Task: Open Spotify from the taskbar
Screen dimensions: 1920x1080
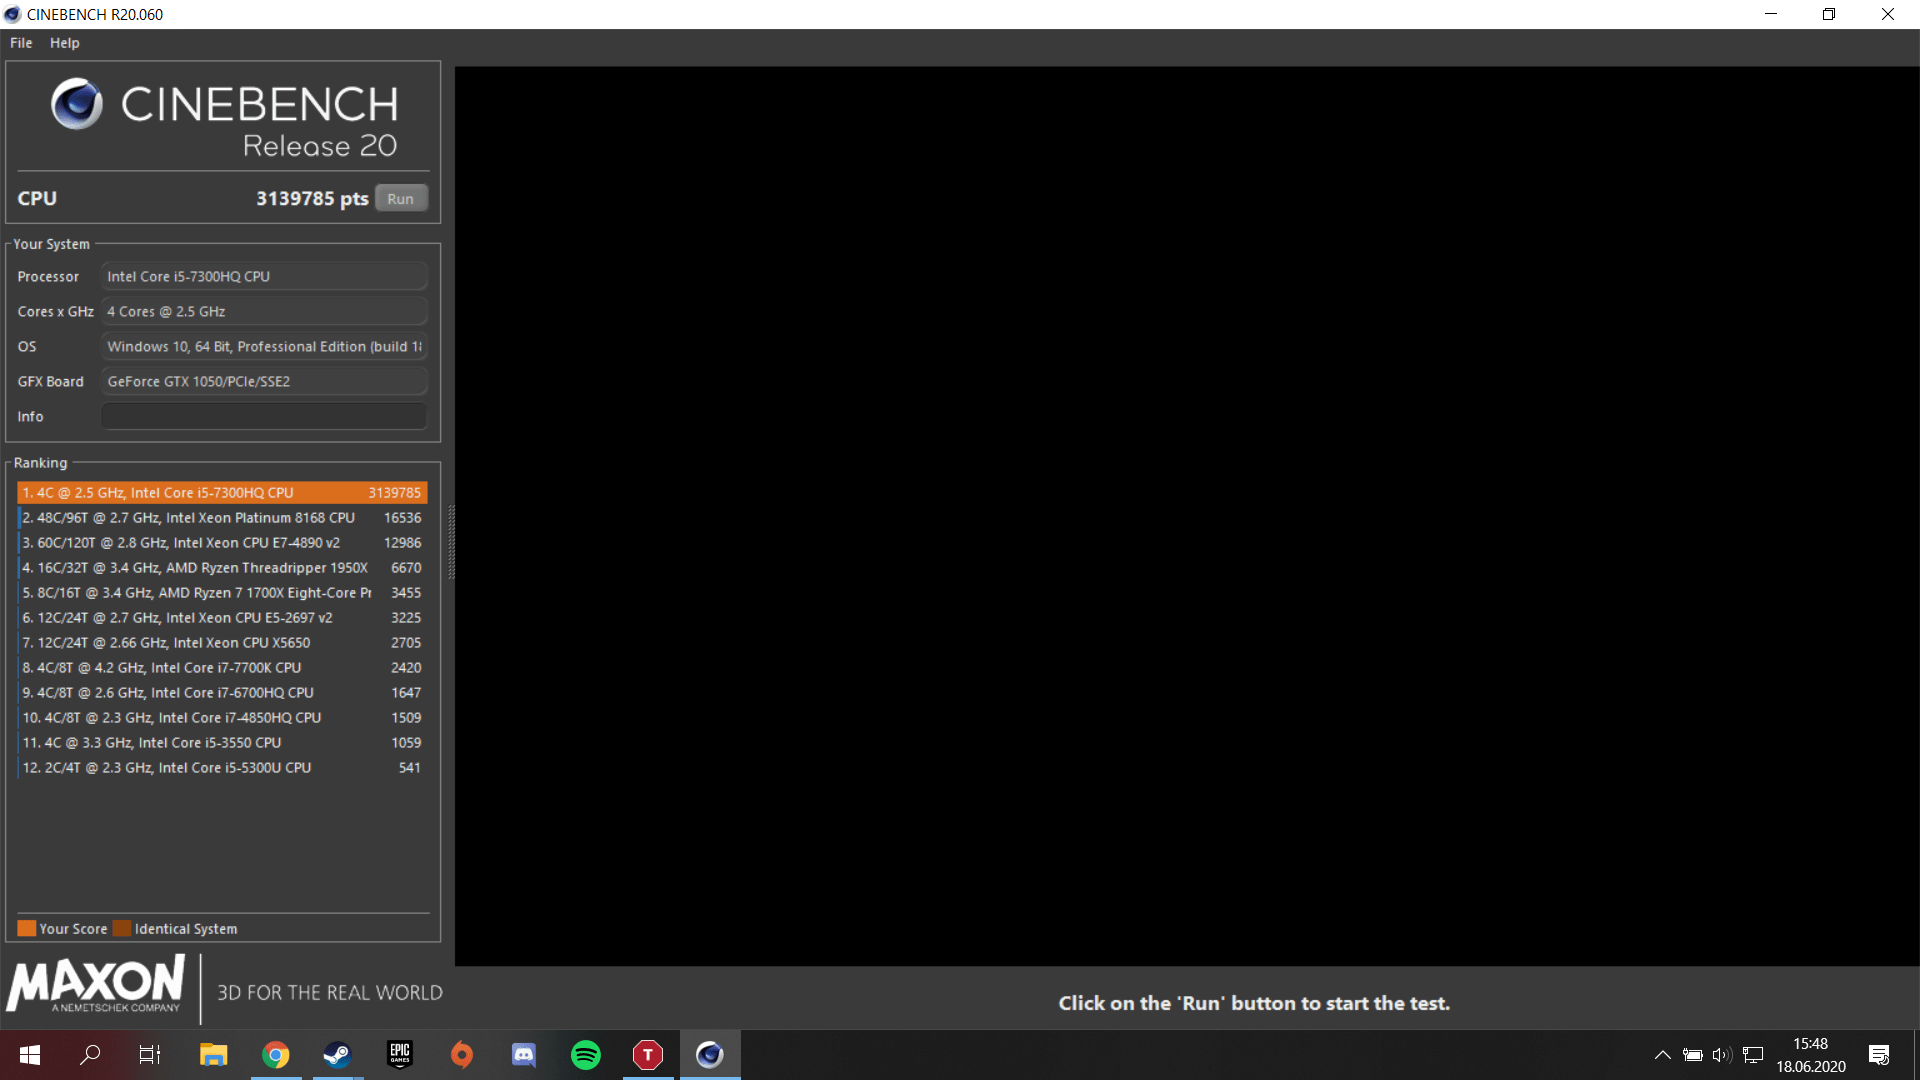Action: tap(586, 1055)
